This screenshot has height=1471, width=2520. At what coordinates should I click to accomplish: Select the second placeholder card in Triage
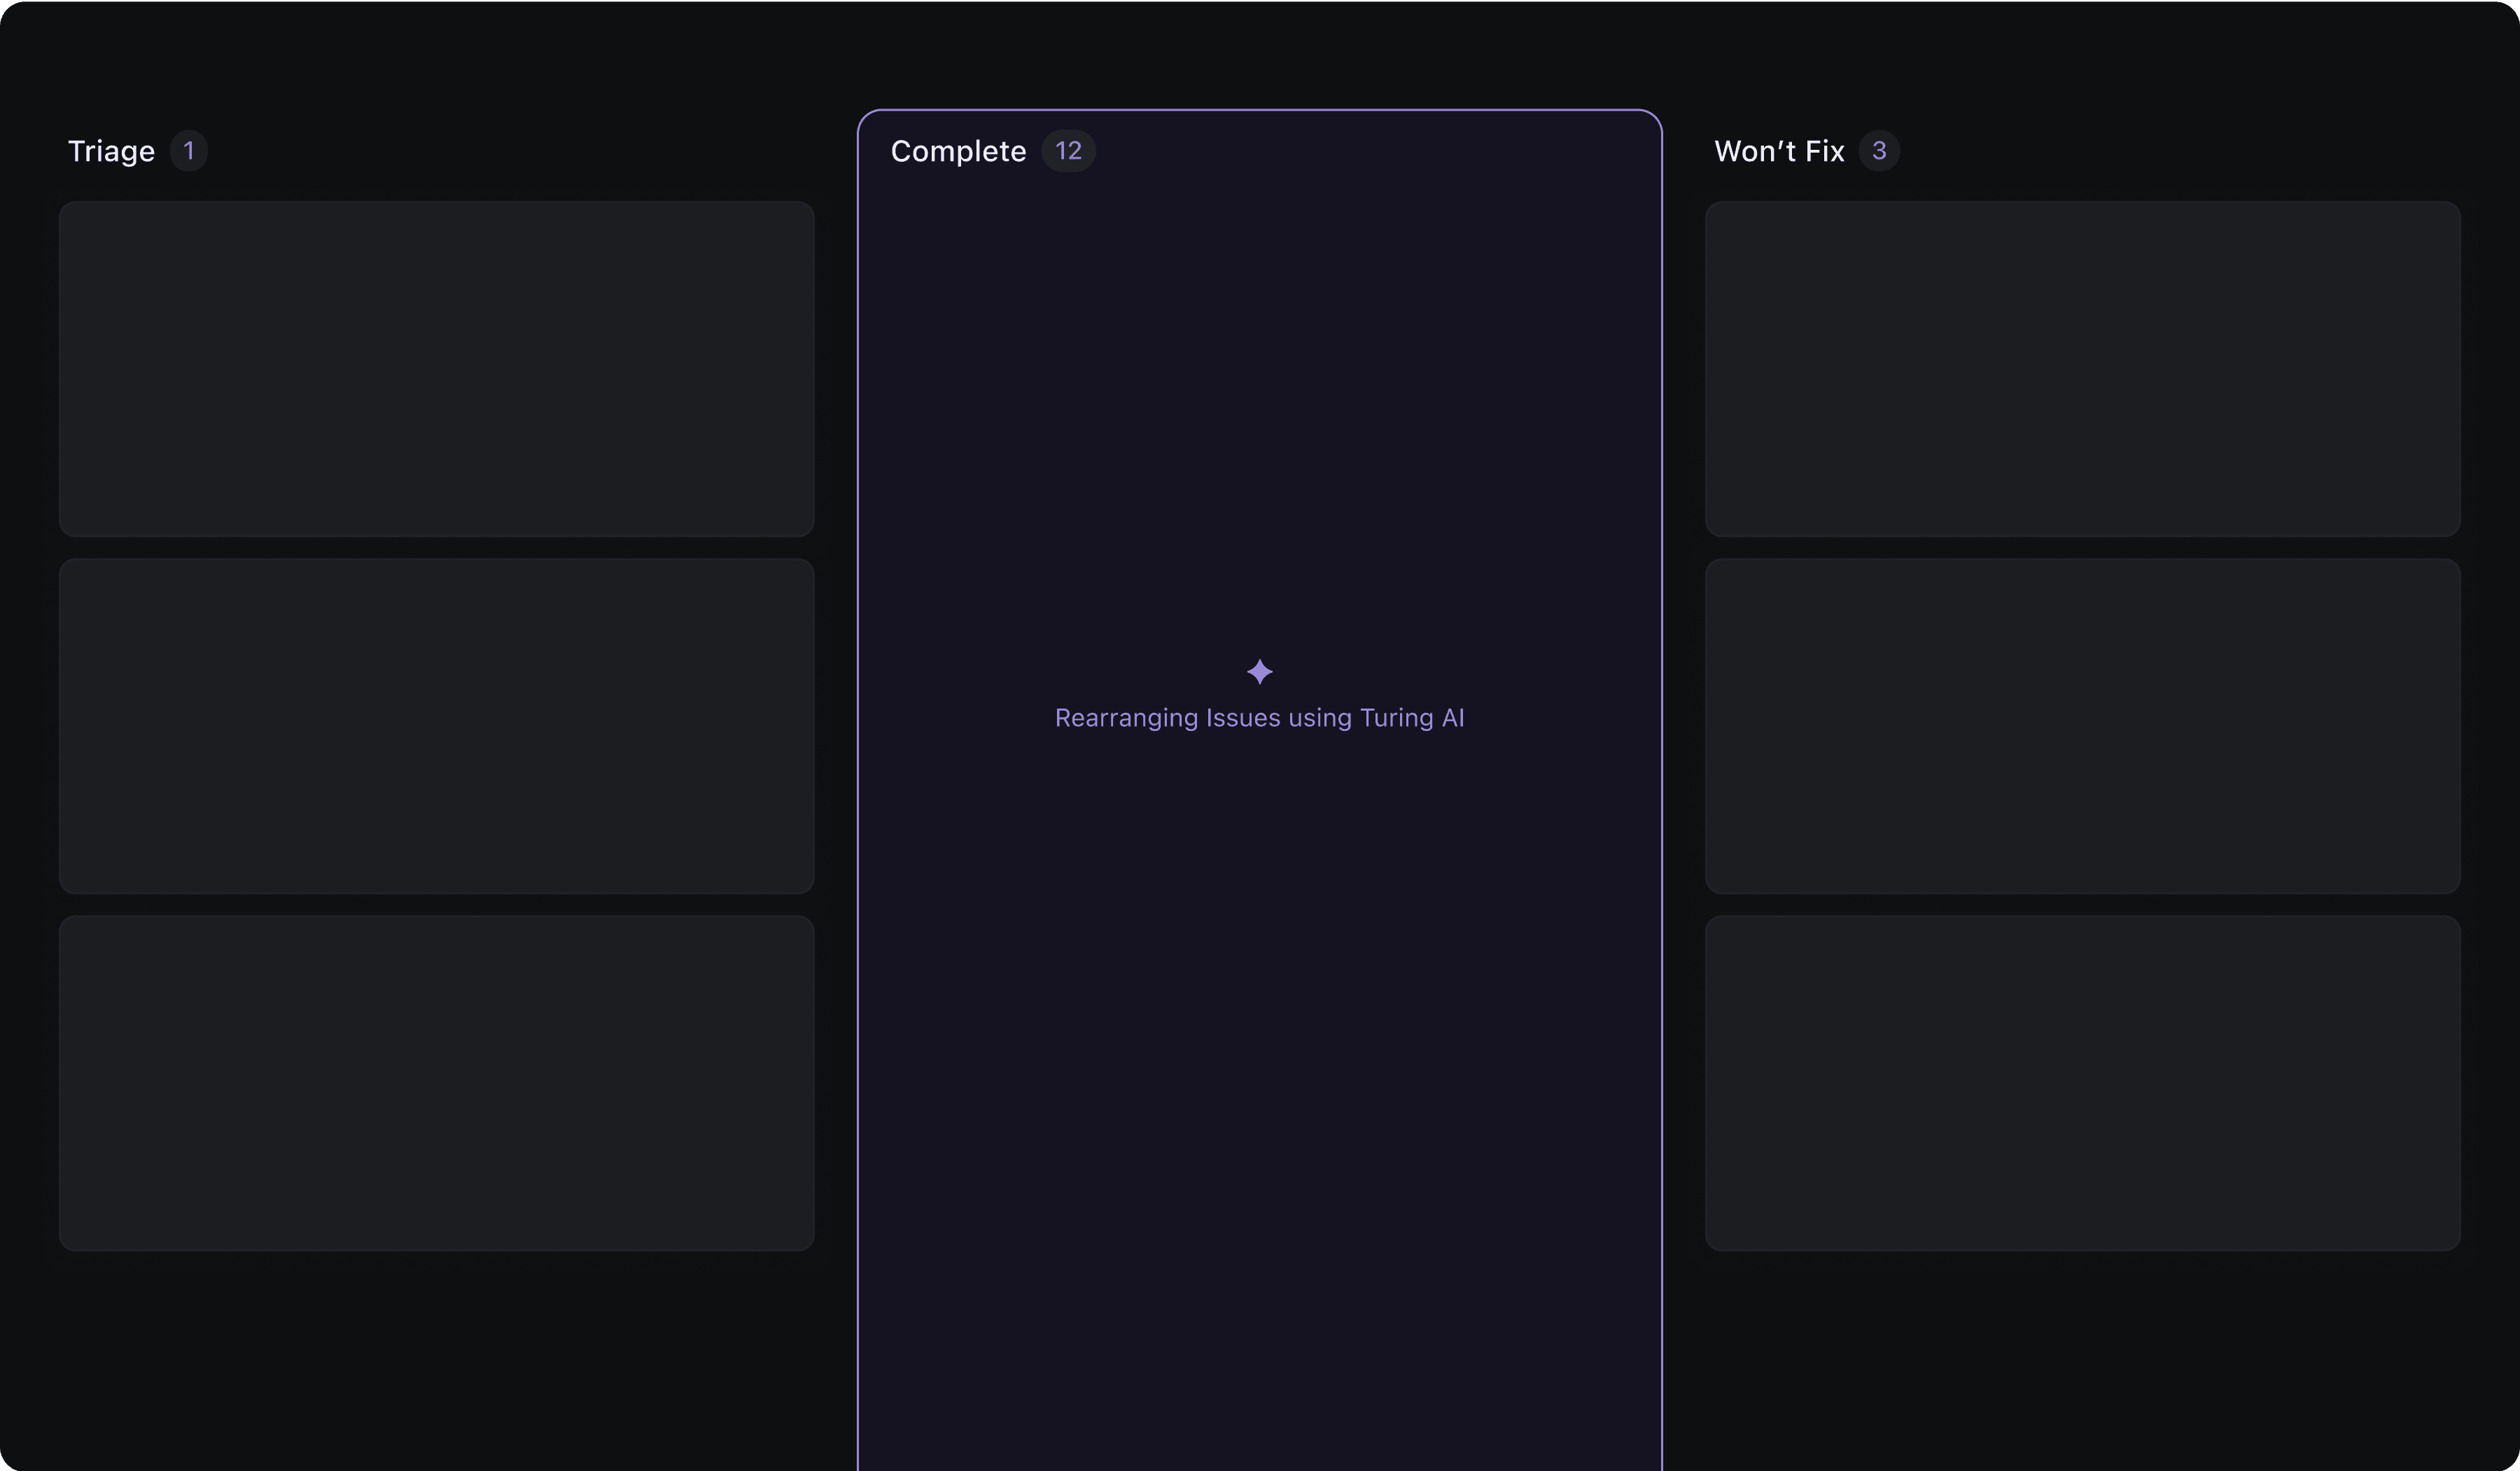point(436,725)
